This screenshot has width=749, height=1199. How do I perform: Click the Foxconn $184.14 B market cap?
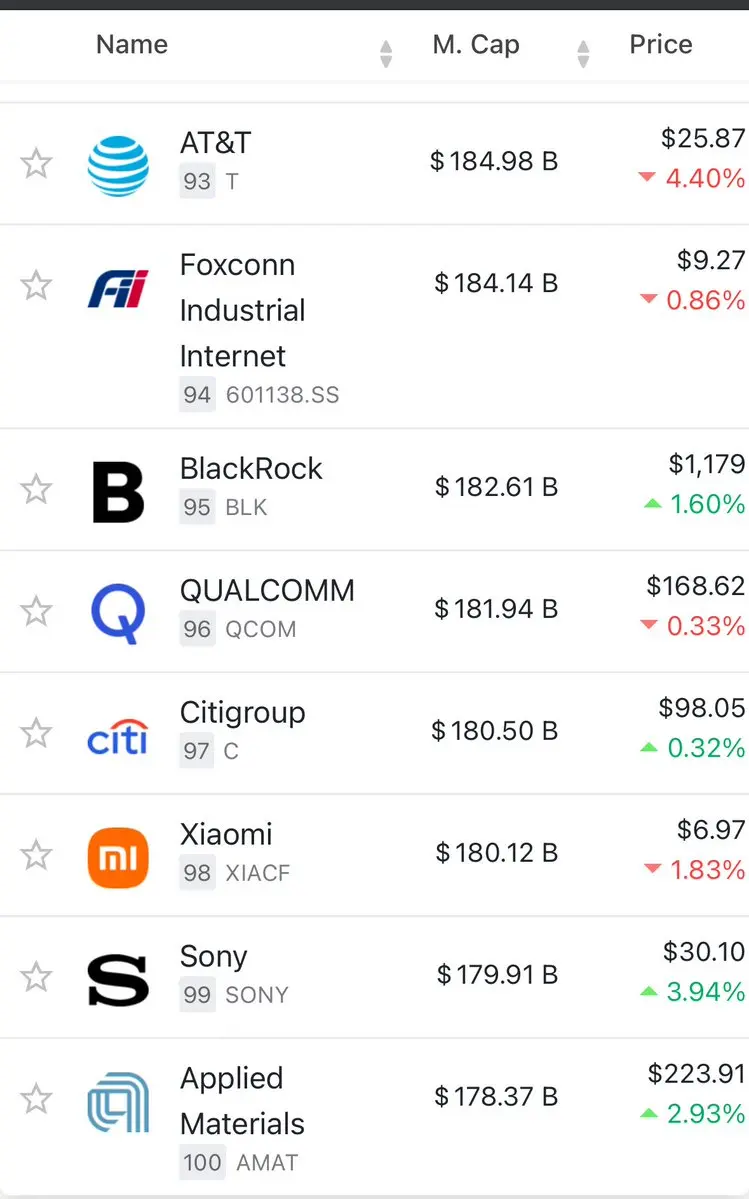(x=496, y=283)
